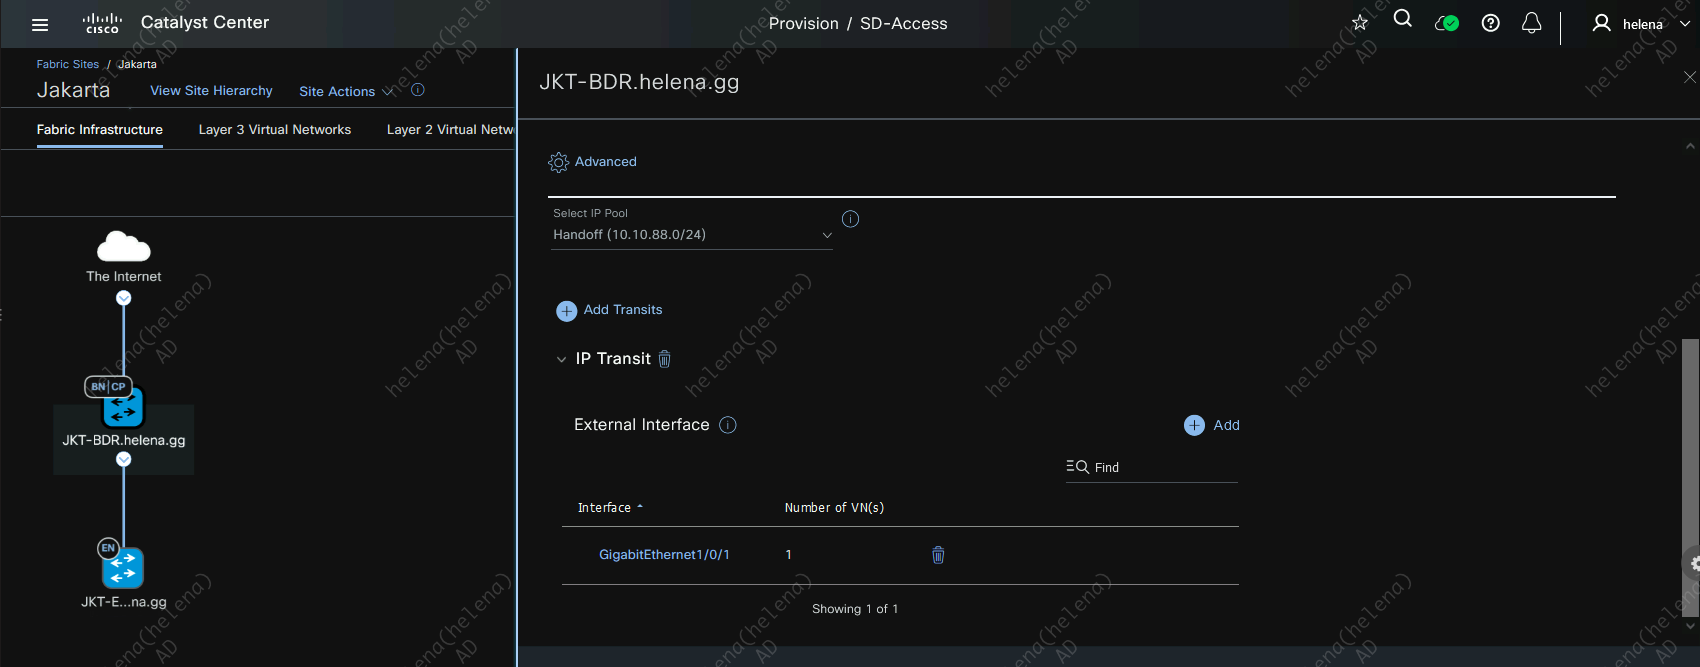The image size is (1700, 667).
Task: Open the global search icon
Action: click(x=1402, y=19)
